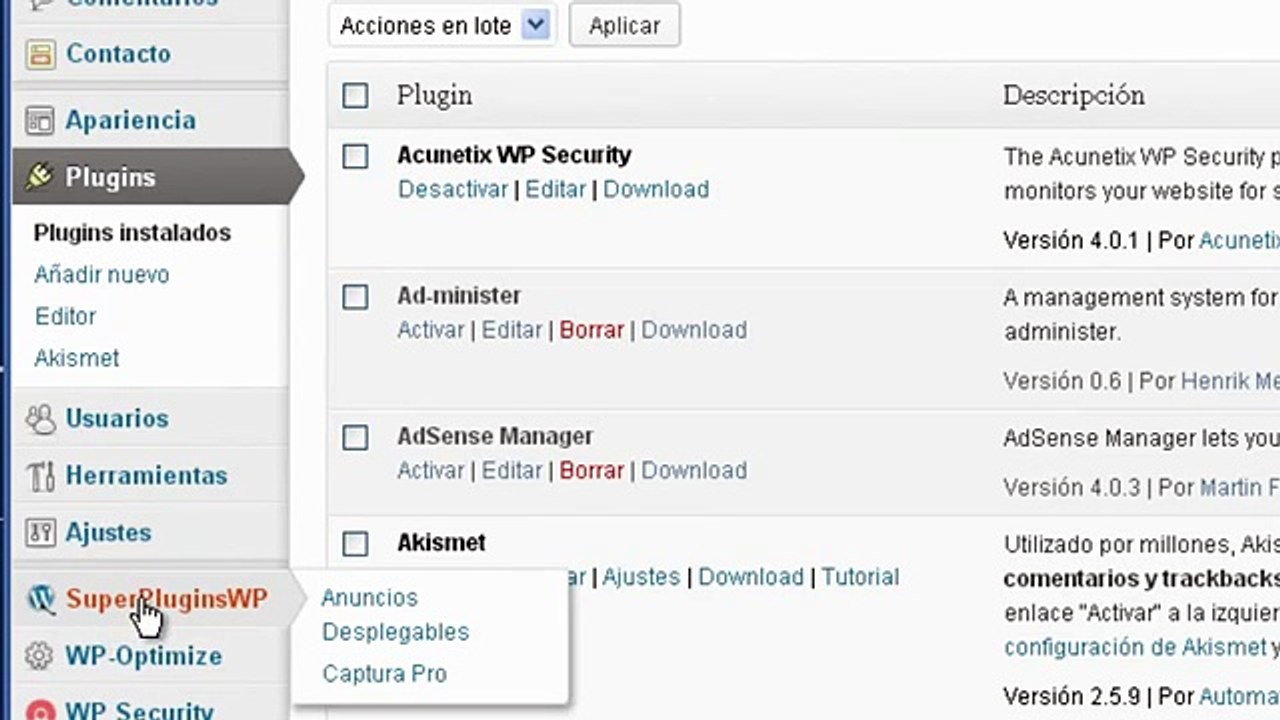Open the plugin Editor submenu link
The image size is (1280, 720).
65,316
